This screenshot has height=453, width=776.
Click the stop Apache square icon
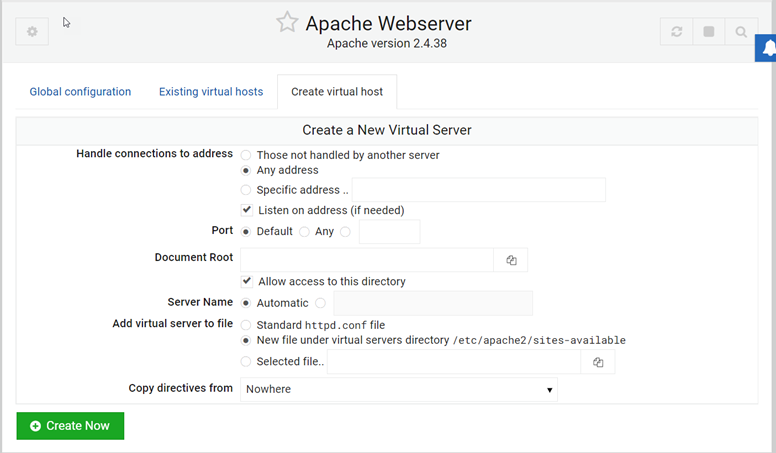[709, 32]
